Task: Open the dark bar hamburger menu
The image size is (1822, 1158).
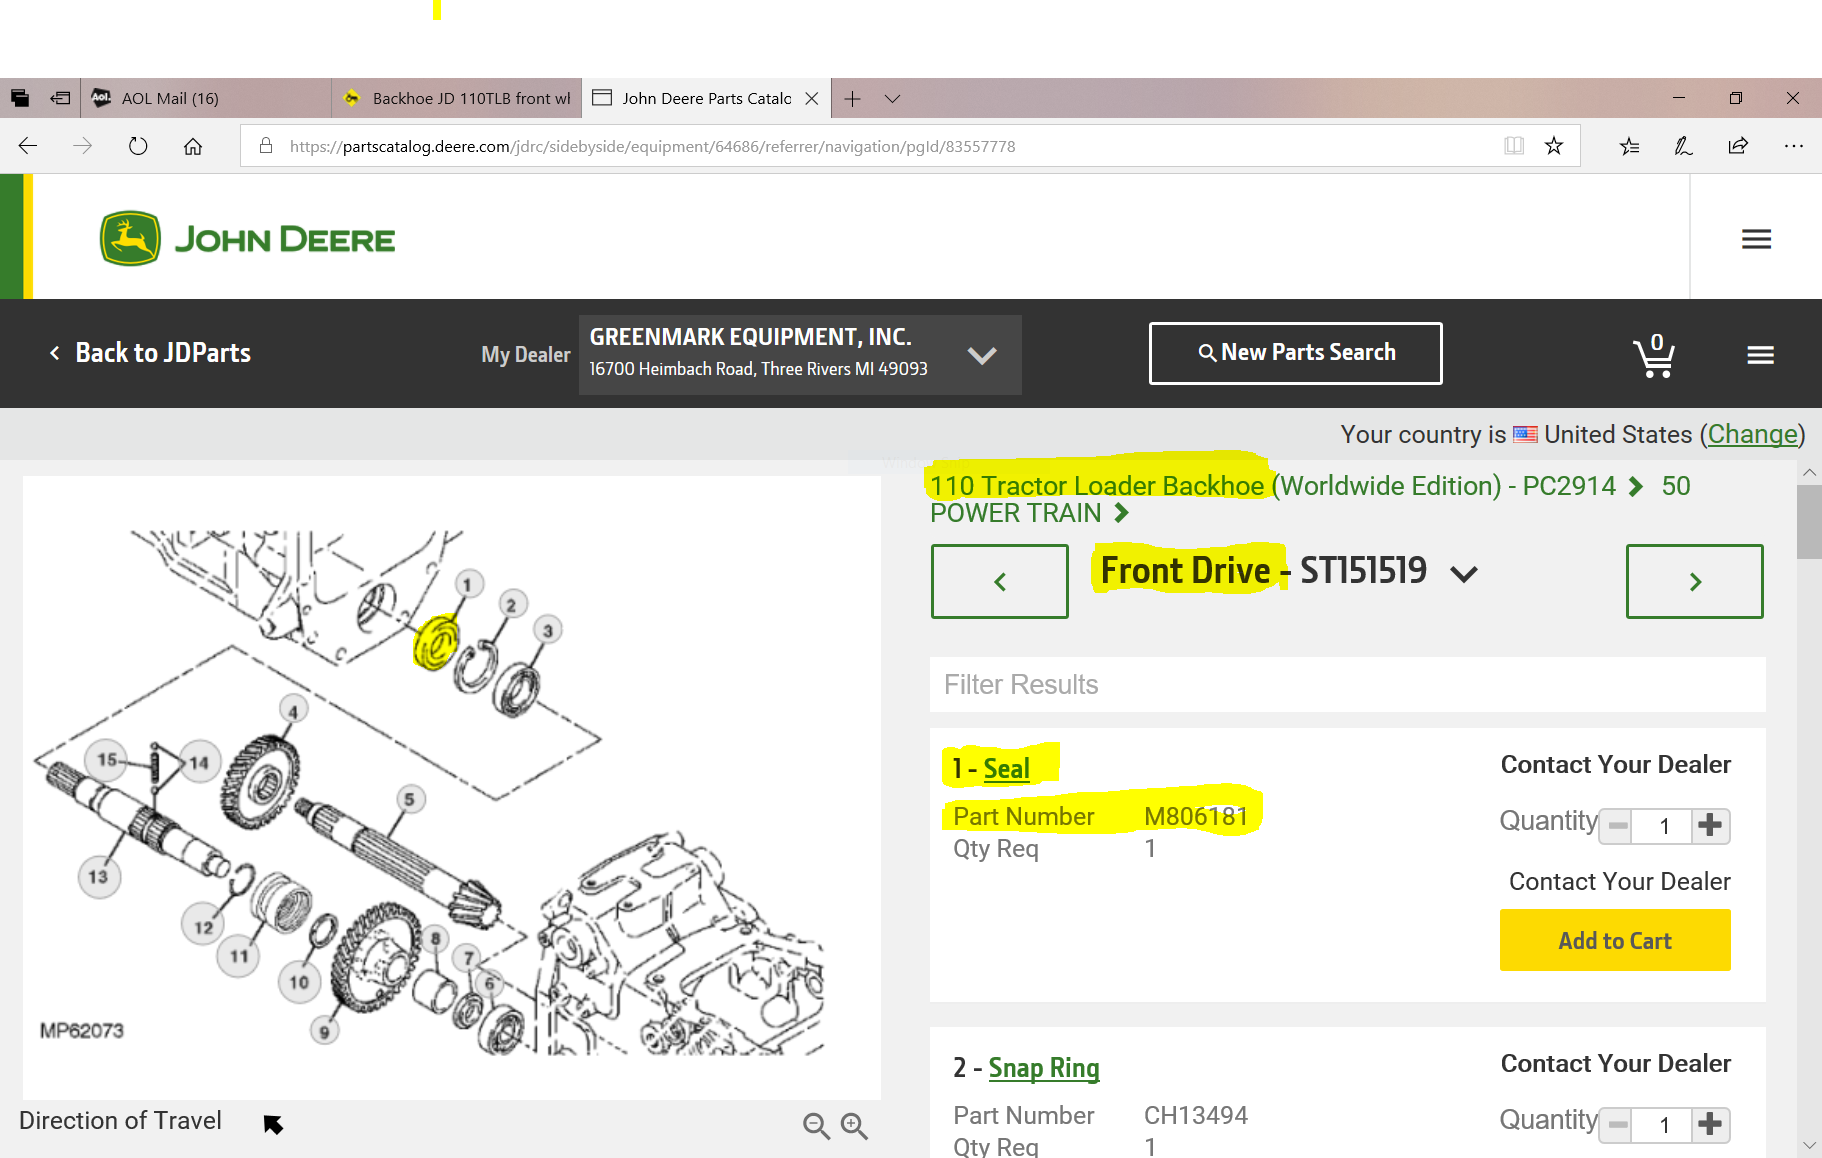Action: click(1761, 355)
